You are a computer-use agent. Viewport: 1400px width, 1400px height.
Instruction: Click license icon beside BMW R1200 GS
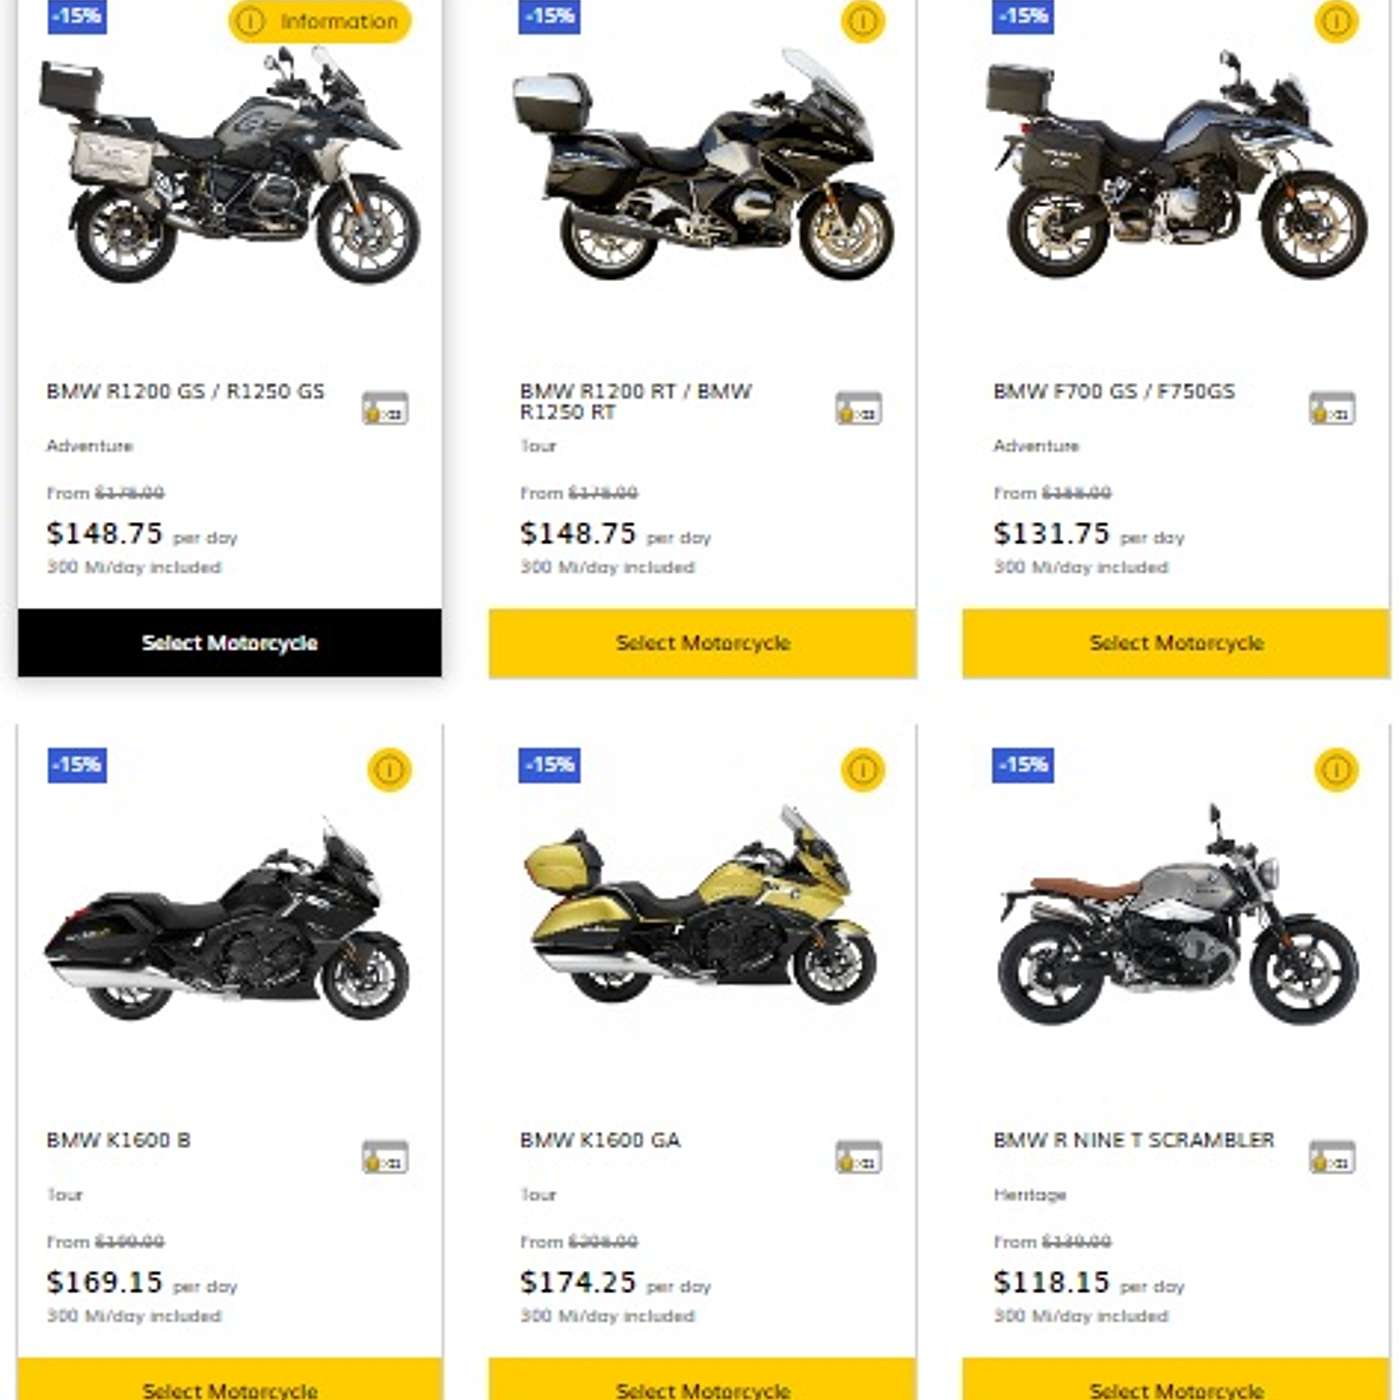(385, 408)
